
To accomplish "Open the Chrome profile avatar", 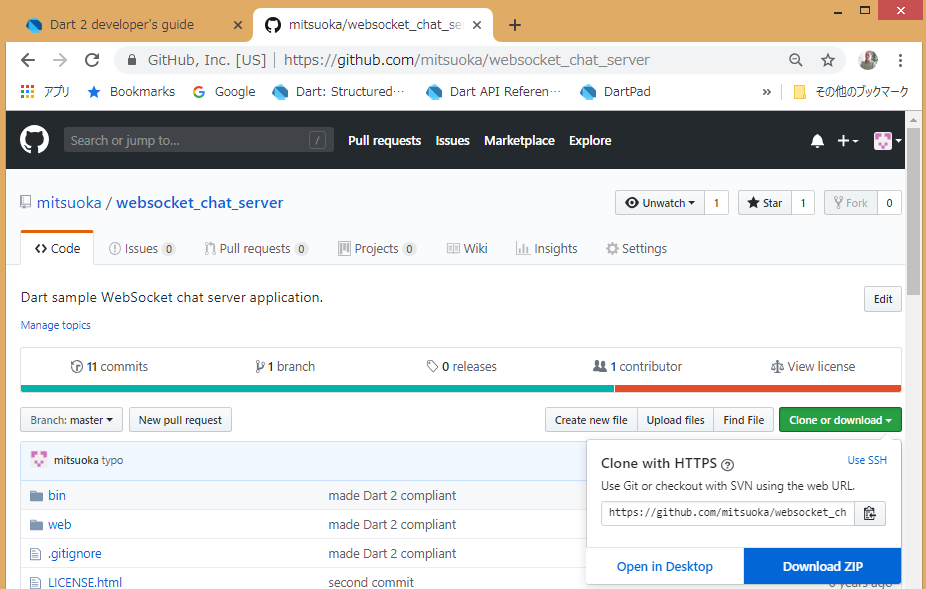I will click(x=868, y=60).
